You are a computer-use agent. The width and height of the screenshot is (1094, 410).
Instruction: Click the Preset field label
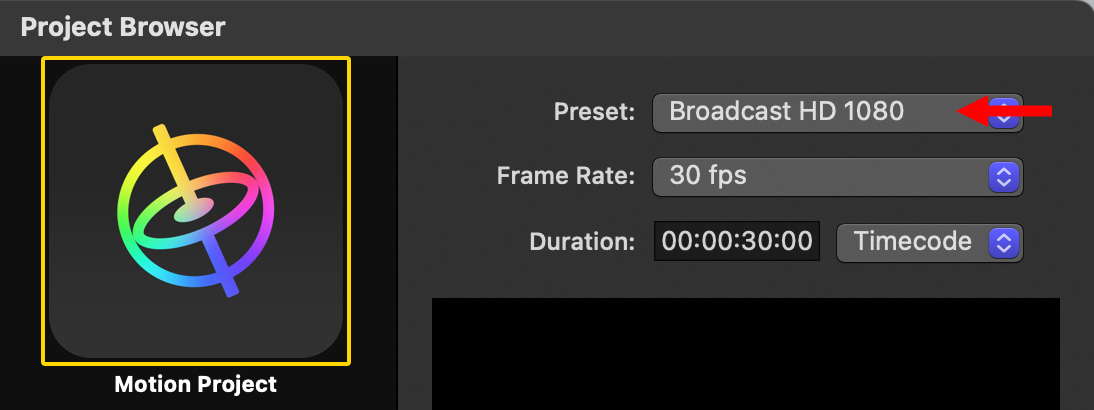(594, 112)
